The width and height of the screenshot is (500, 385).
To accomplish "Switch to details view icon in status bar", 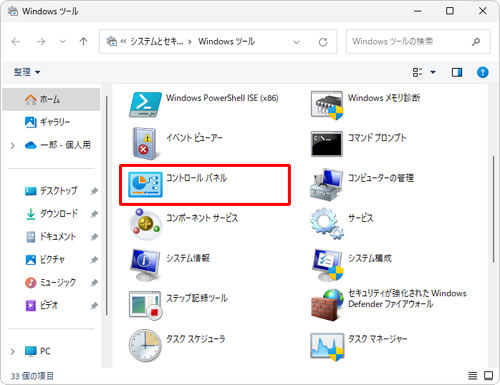I will click(x=472, y=376).
